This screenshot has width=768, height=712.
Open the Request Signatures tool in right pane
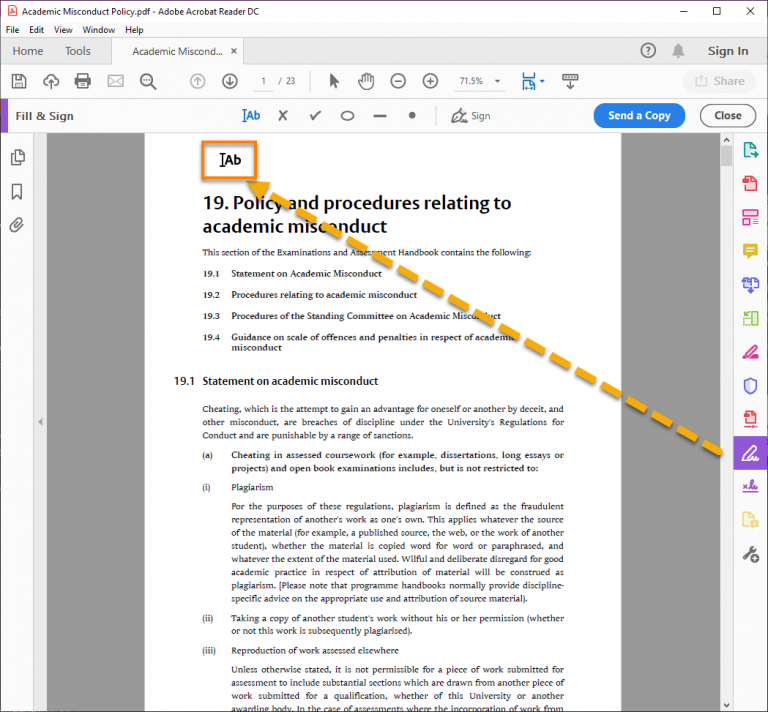pos(750,486)
